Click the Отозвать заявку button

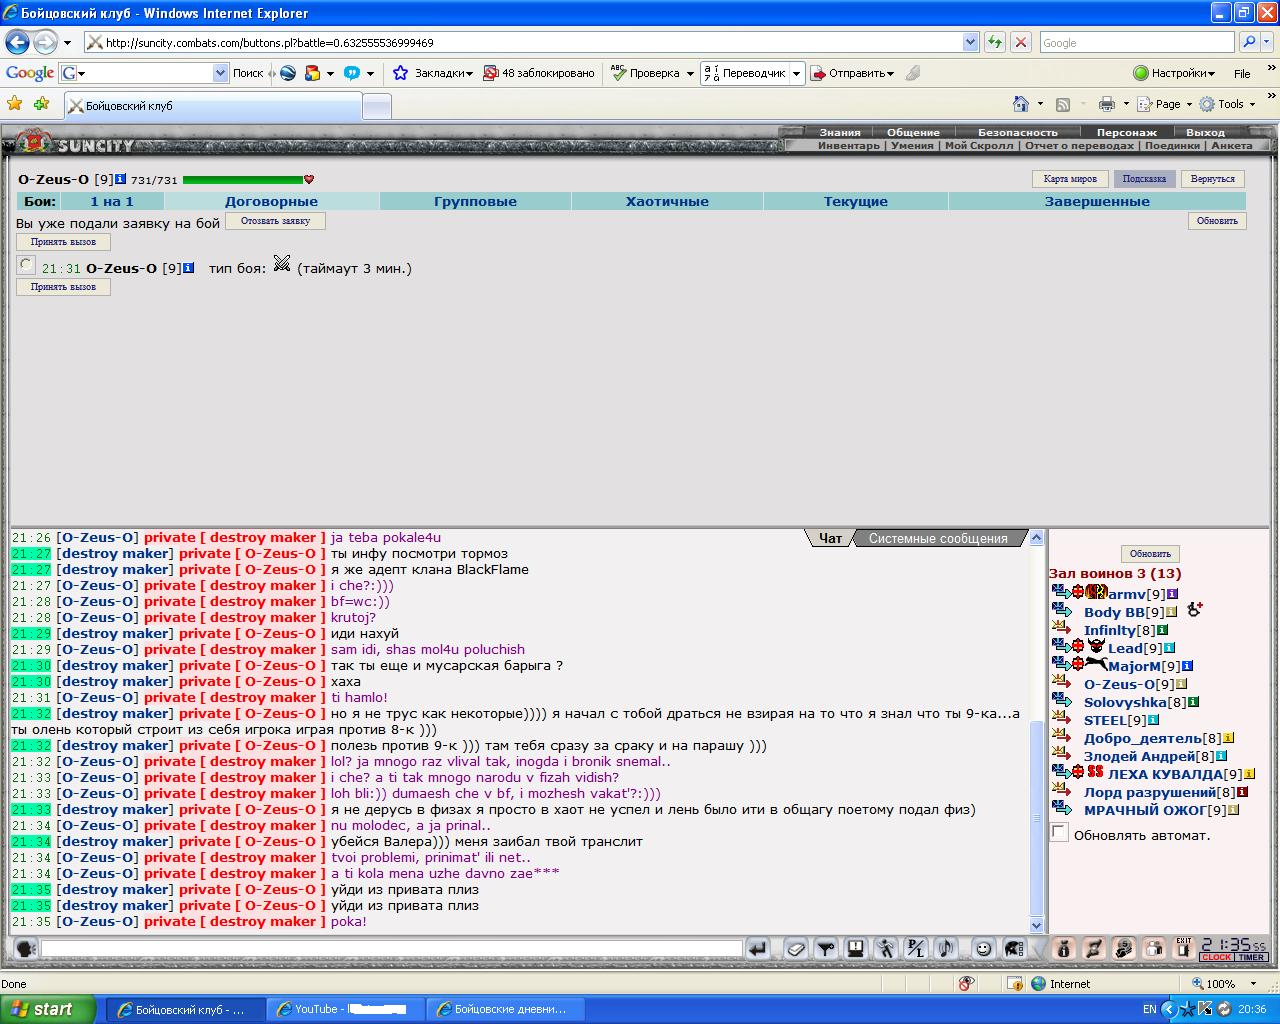point(275,221)
